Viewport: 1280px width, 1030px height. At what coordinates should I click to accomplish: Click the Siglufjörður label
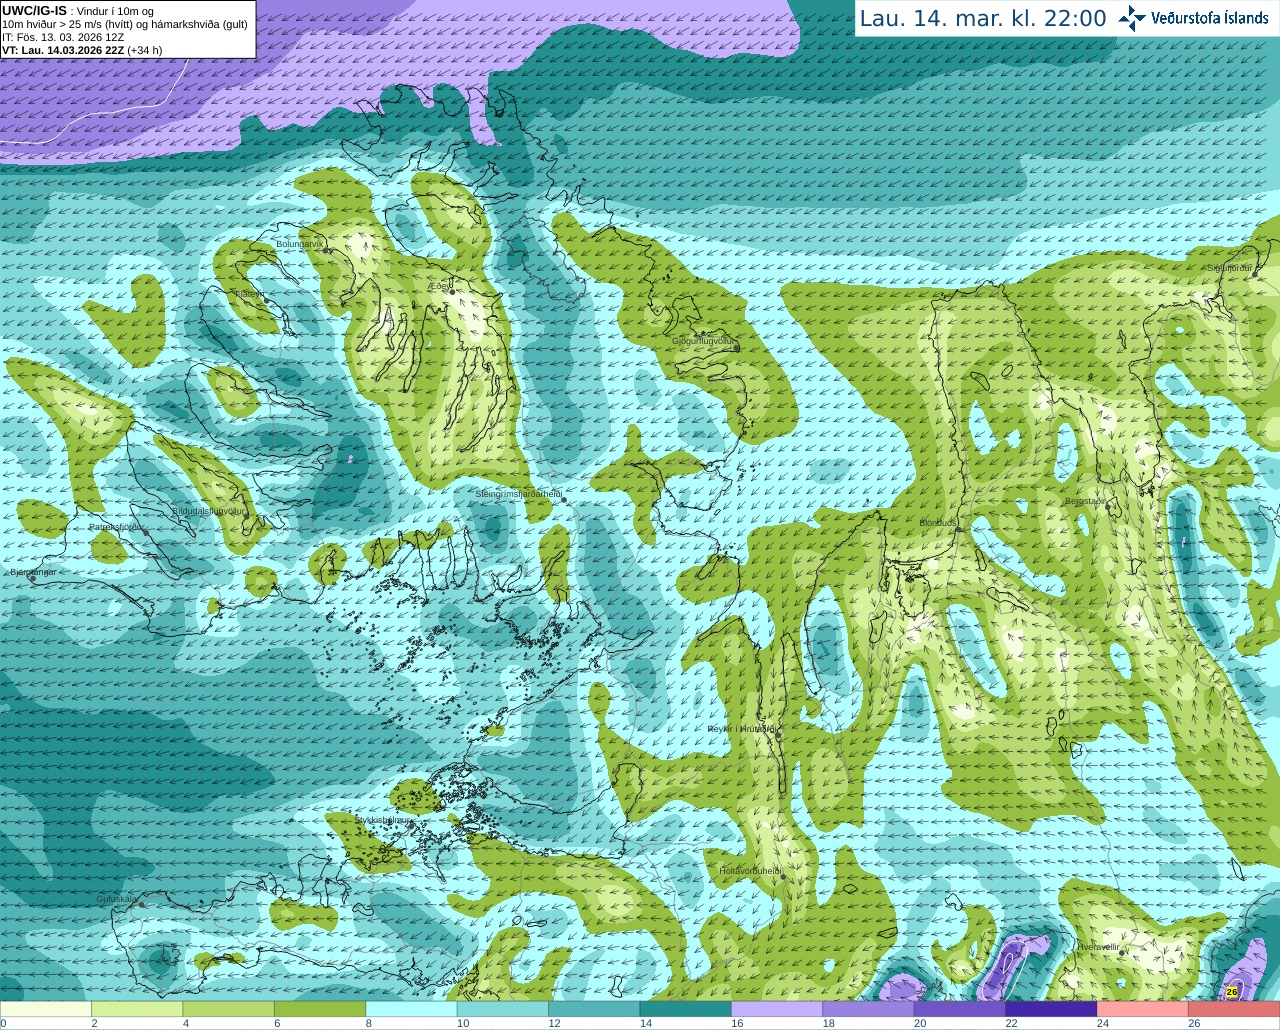(1230, 268)
